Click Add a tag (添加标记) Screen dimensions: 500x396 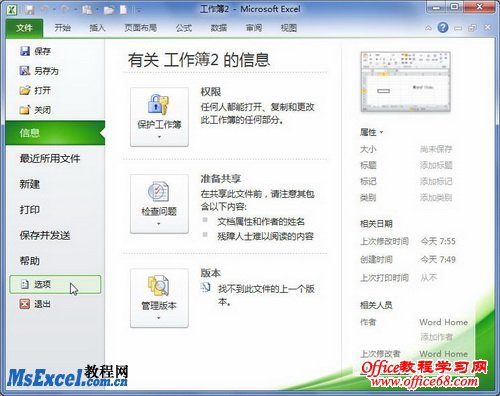(x=436, y=181)
